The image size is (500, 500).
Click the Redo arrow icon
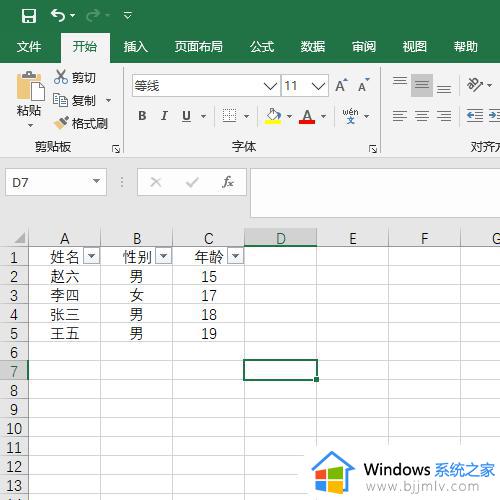coord(93,15)
